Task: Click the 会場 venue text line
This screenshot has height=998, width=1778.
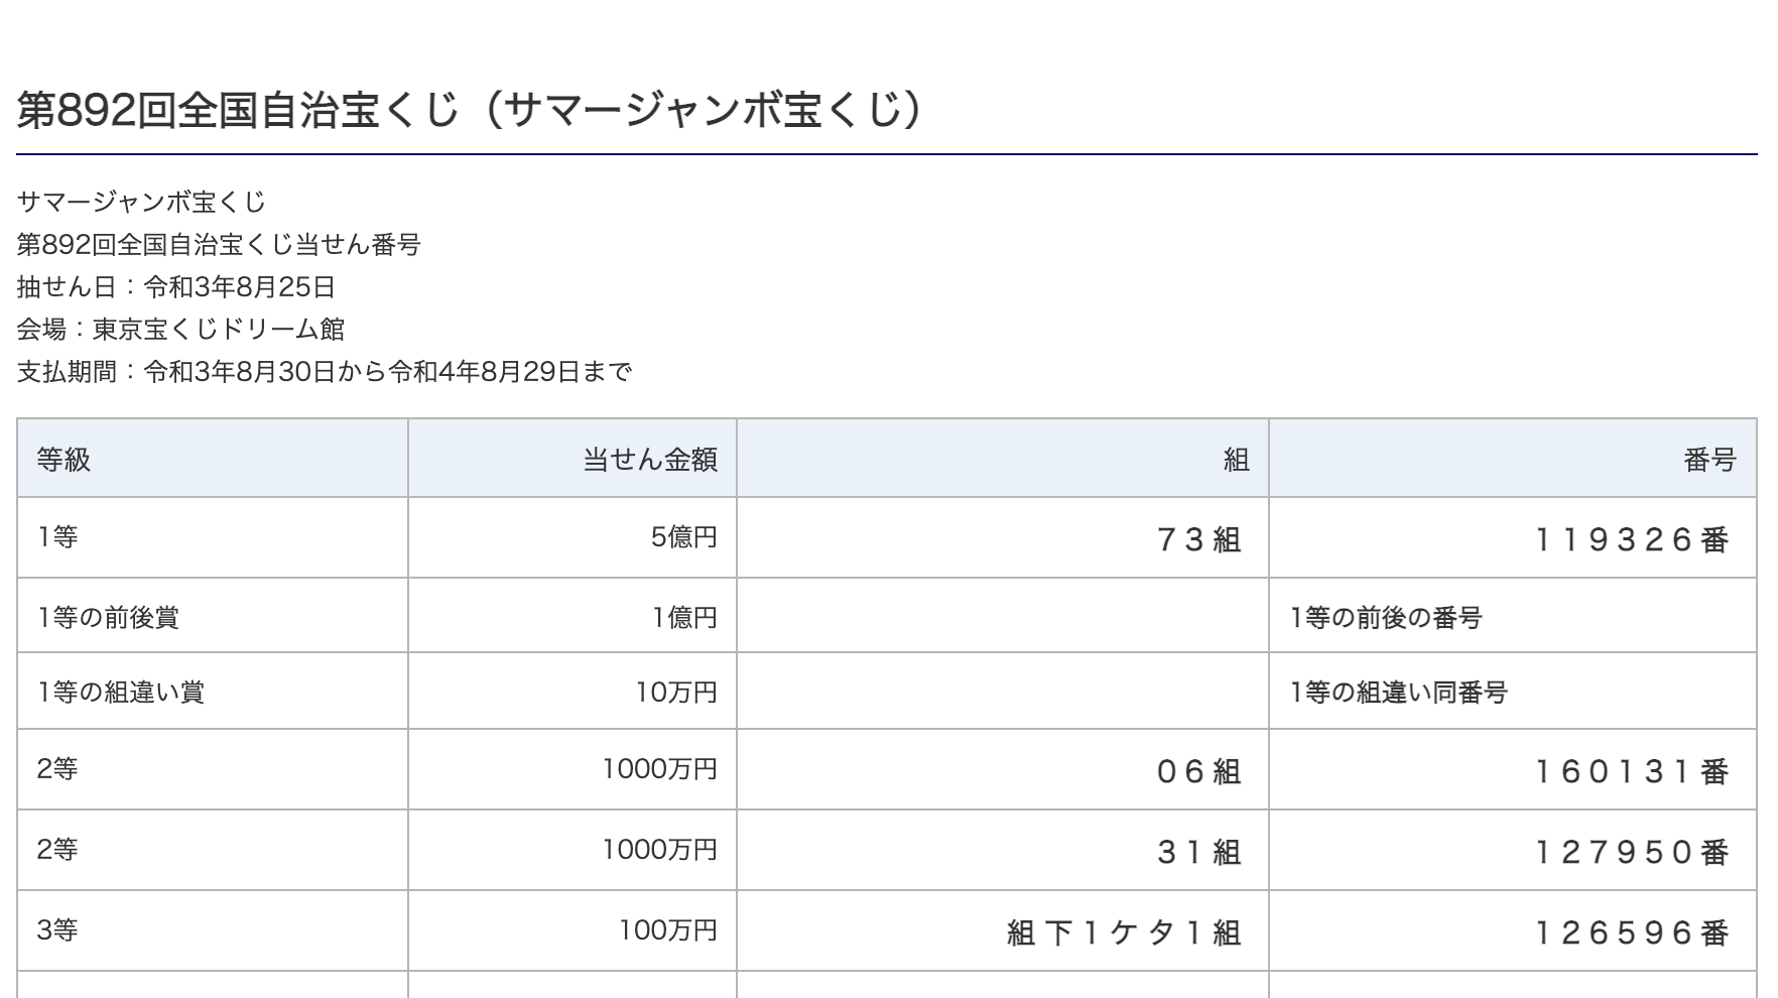Action: 180,330
